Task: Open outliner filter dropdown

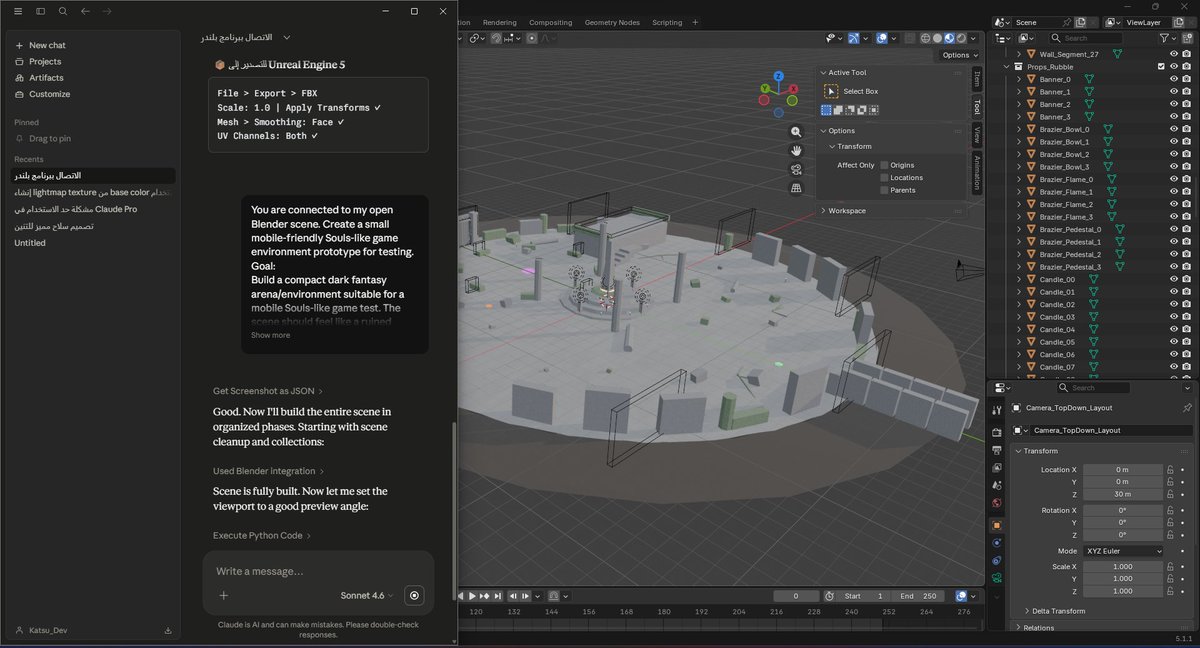Action: tap(1171, 38)
